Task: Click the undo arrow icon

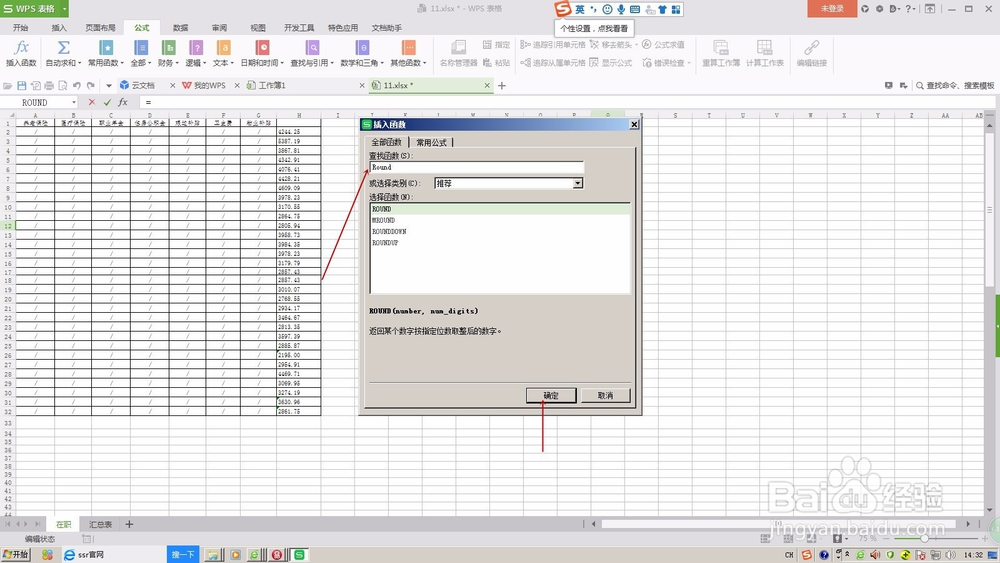Action: pyautogui.click(x=77, y=85)
